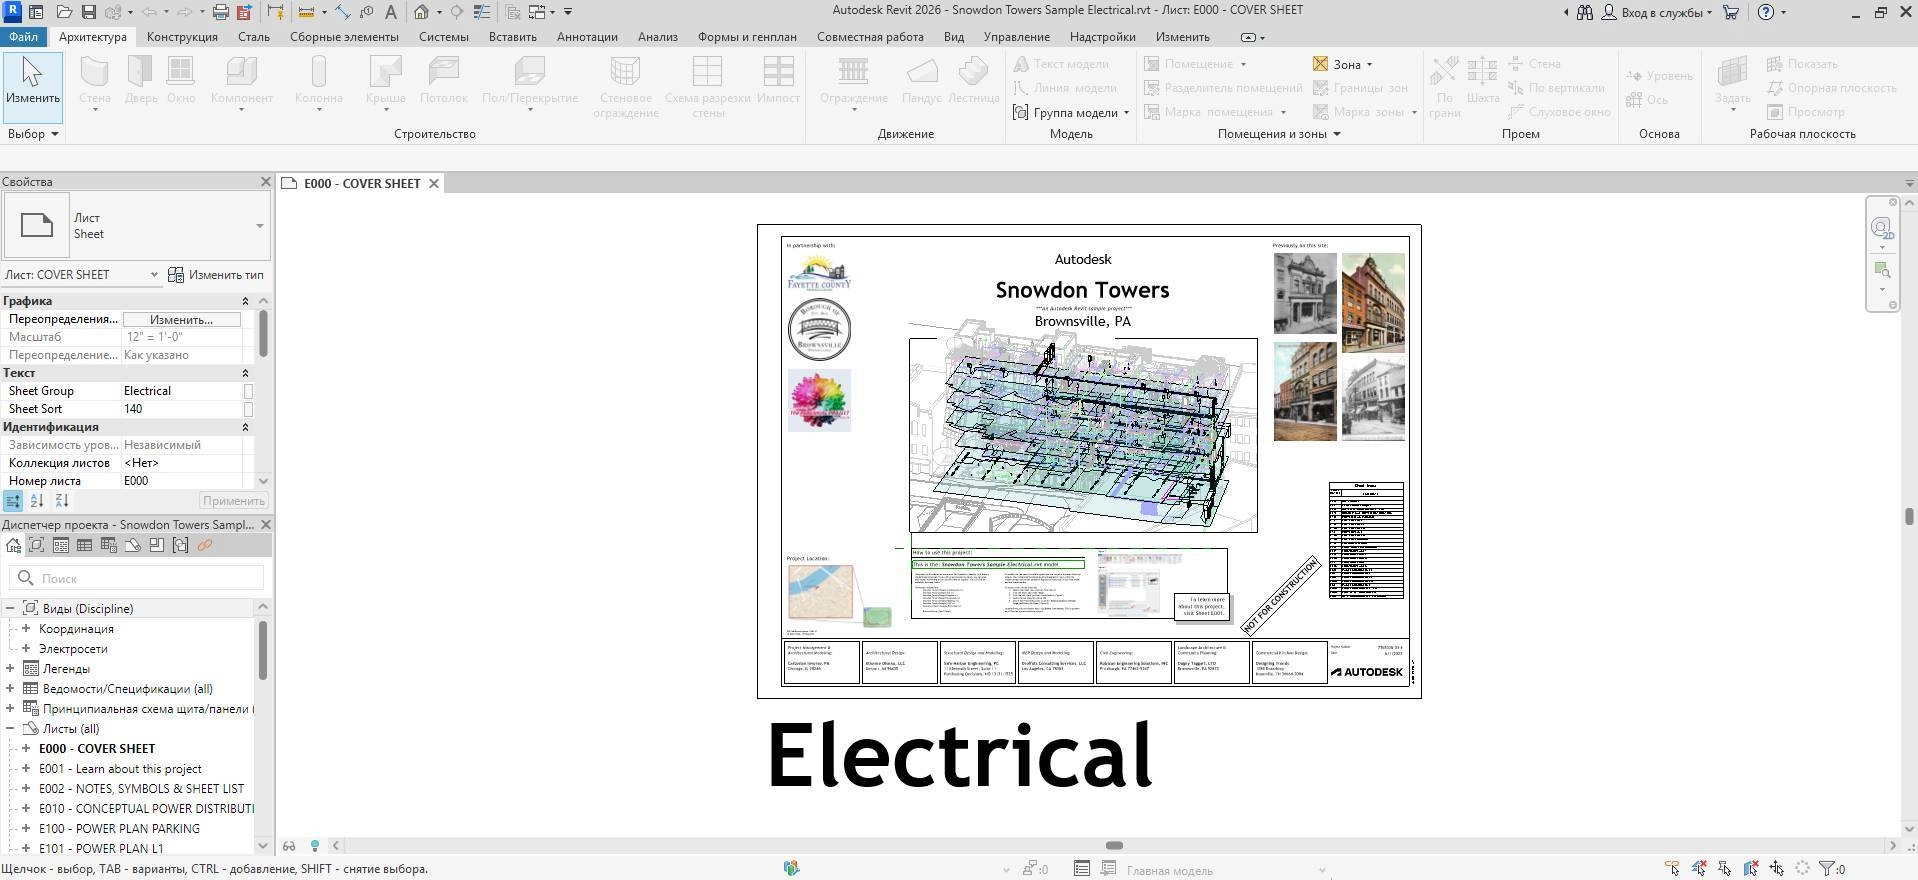The image size is (1918, 880).
Task: Click the orange Revit Links chain icon
Action: pos(204,545)
